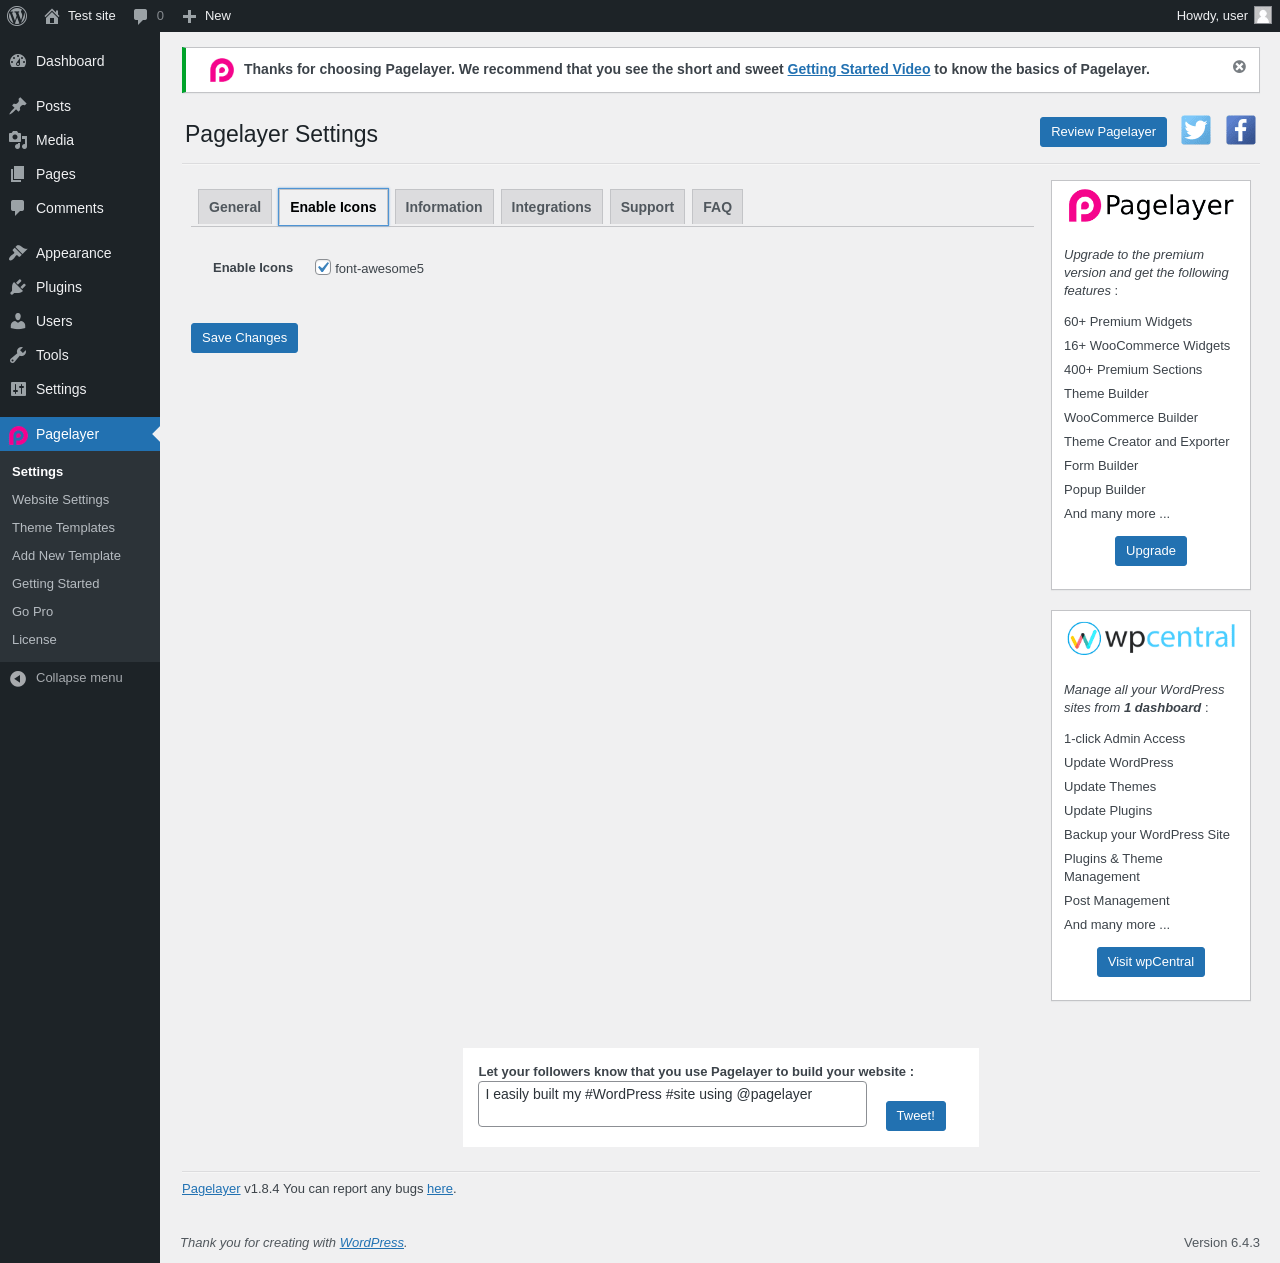Open the Pagelayer link in footer
The width and height of the screenshot is (1280, 1263).
point(211,1189)
